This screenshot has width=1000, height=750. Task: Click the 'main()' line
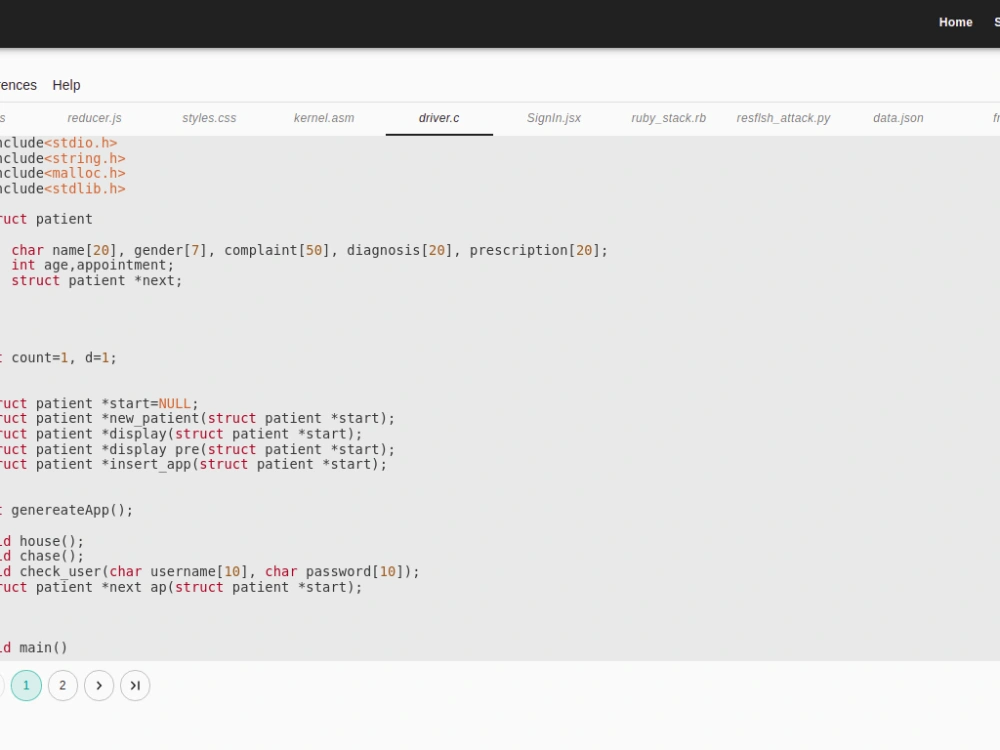click(34, 648)
